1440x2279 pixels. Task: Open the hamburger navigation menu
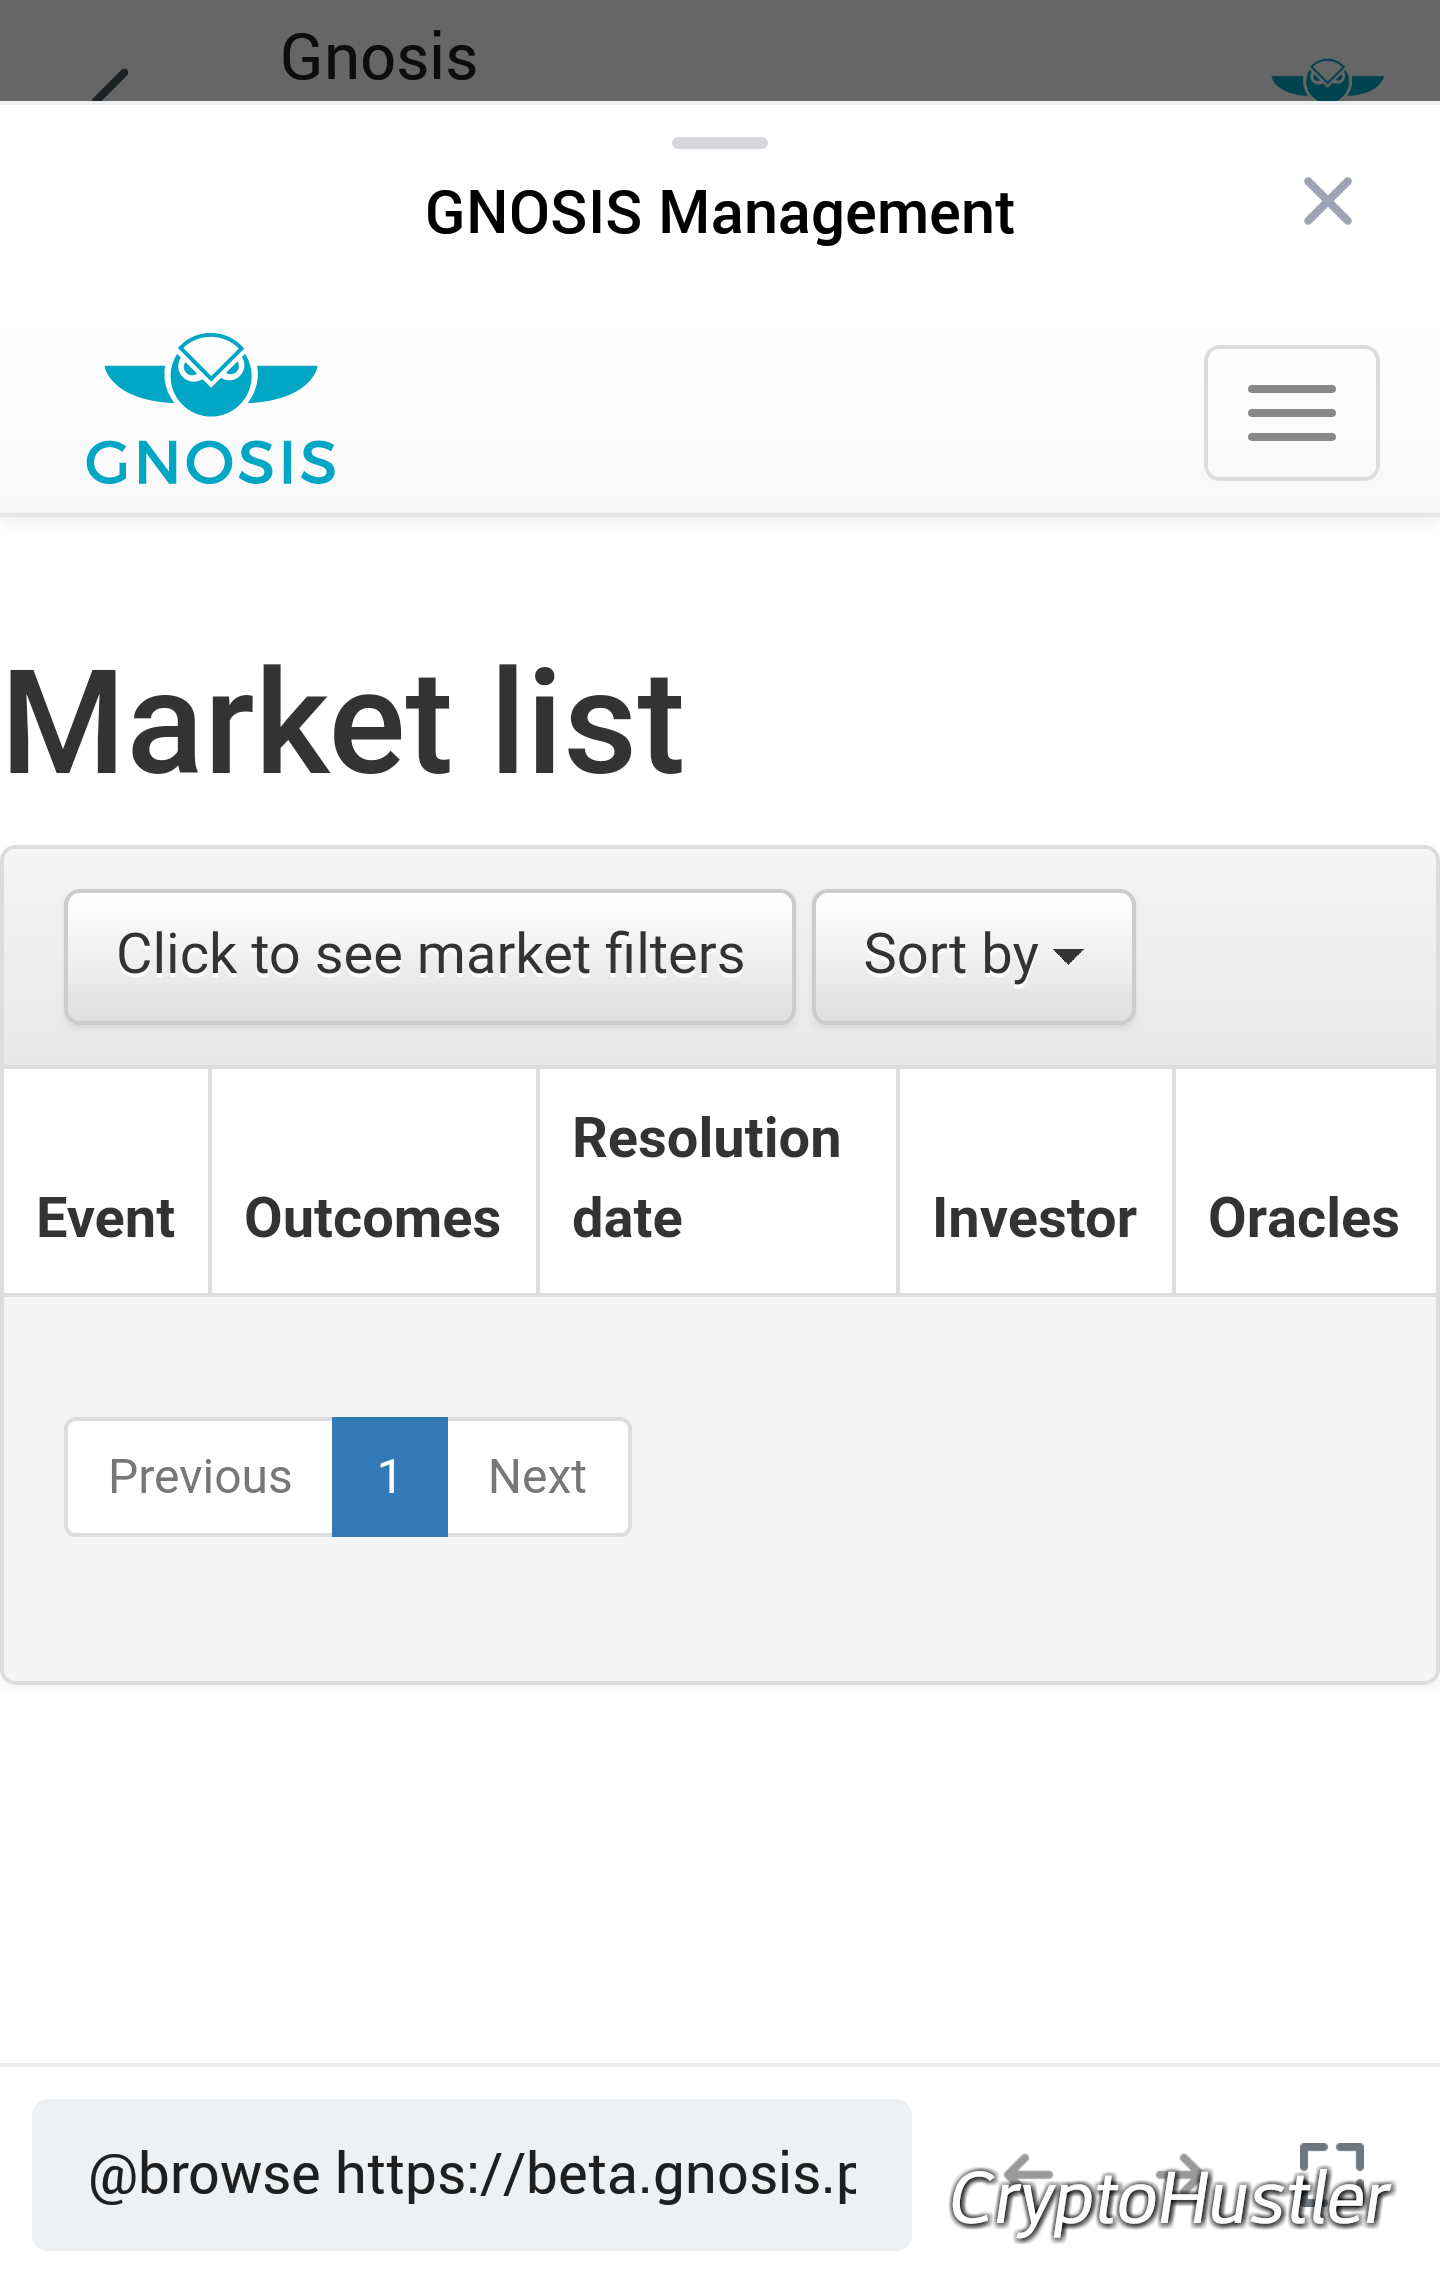(x=1291, y=413)
